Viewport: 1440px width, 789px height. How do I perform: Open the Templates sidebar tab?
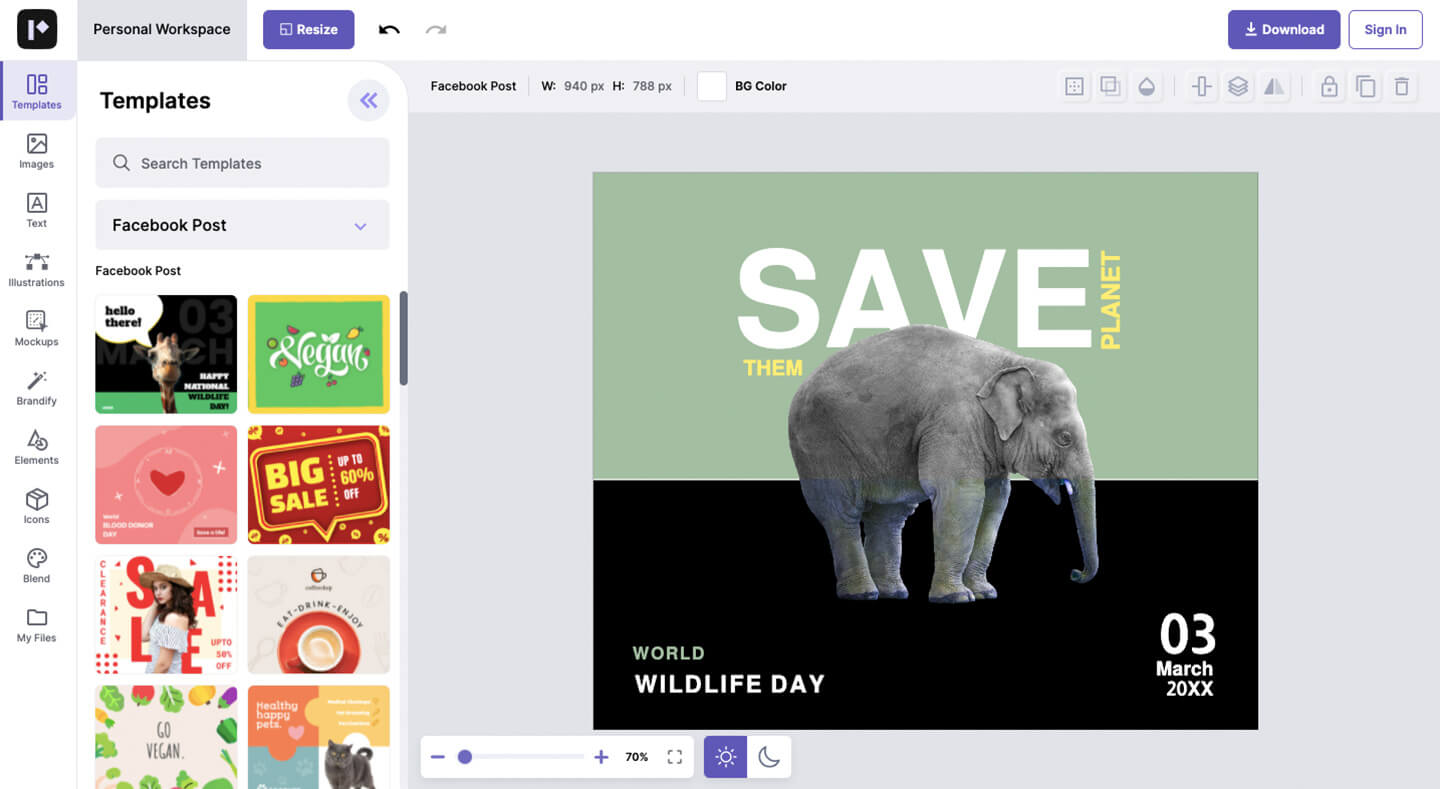37,91
